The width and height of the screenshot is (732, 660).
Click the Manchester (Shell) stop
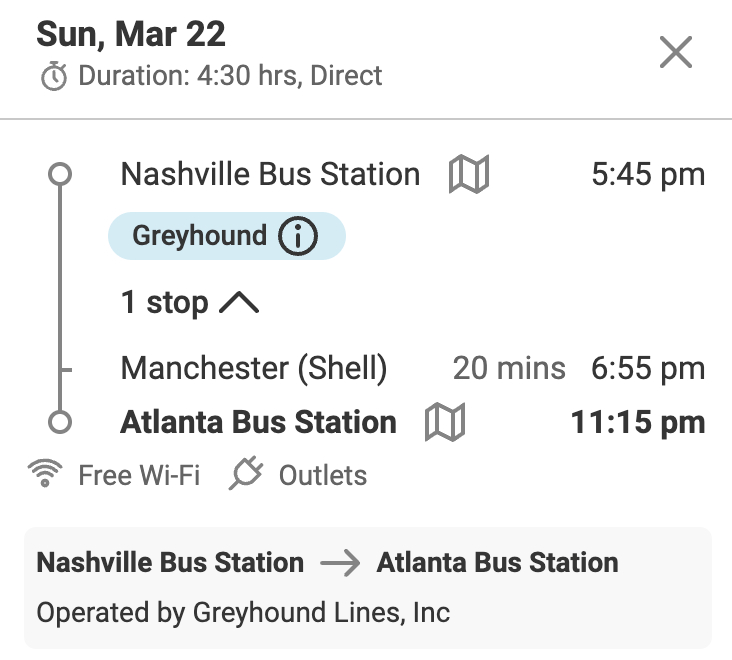pos(253,368)
